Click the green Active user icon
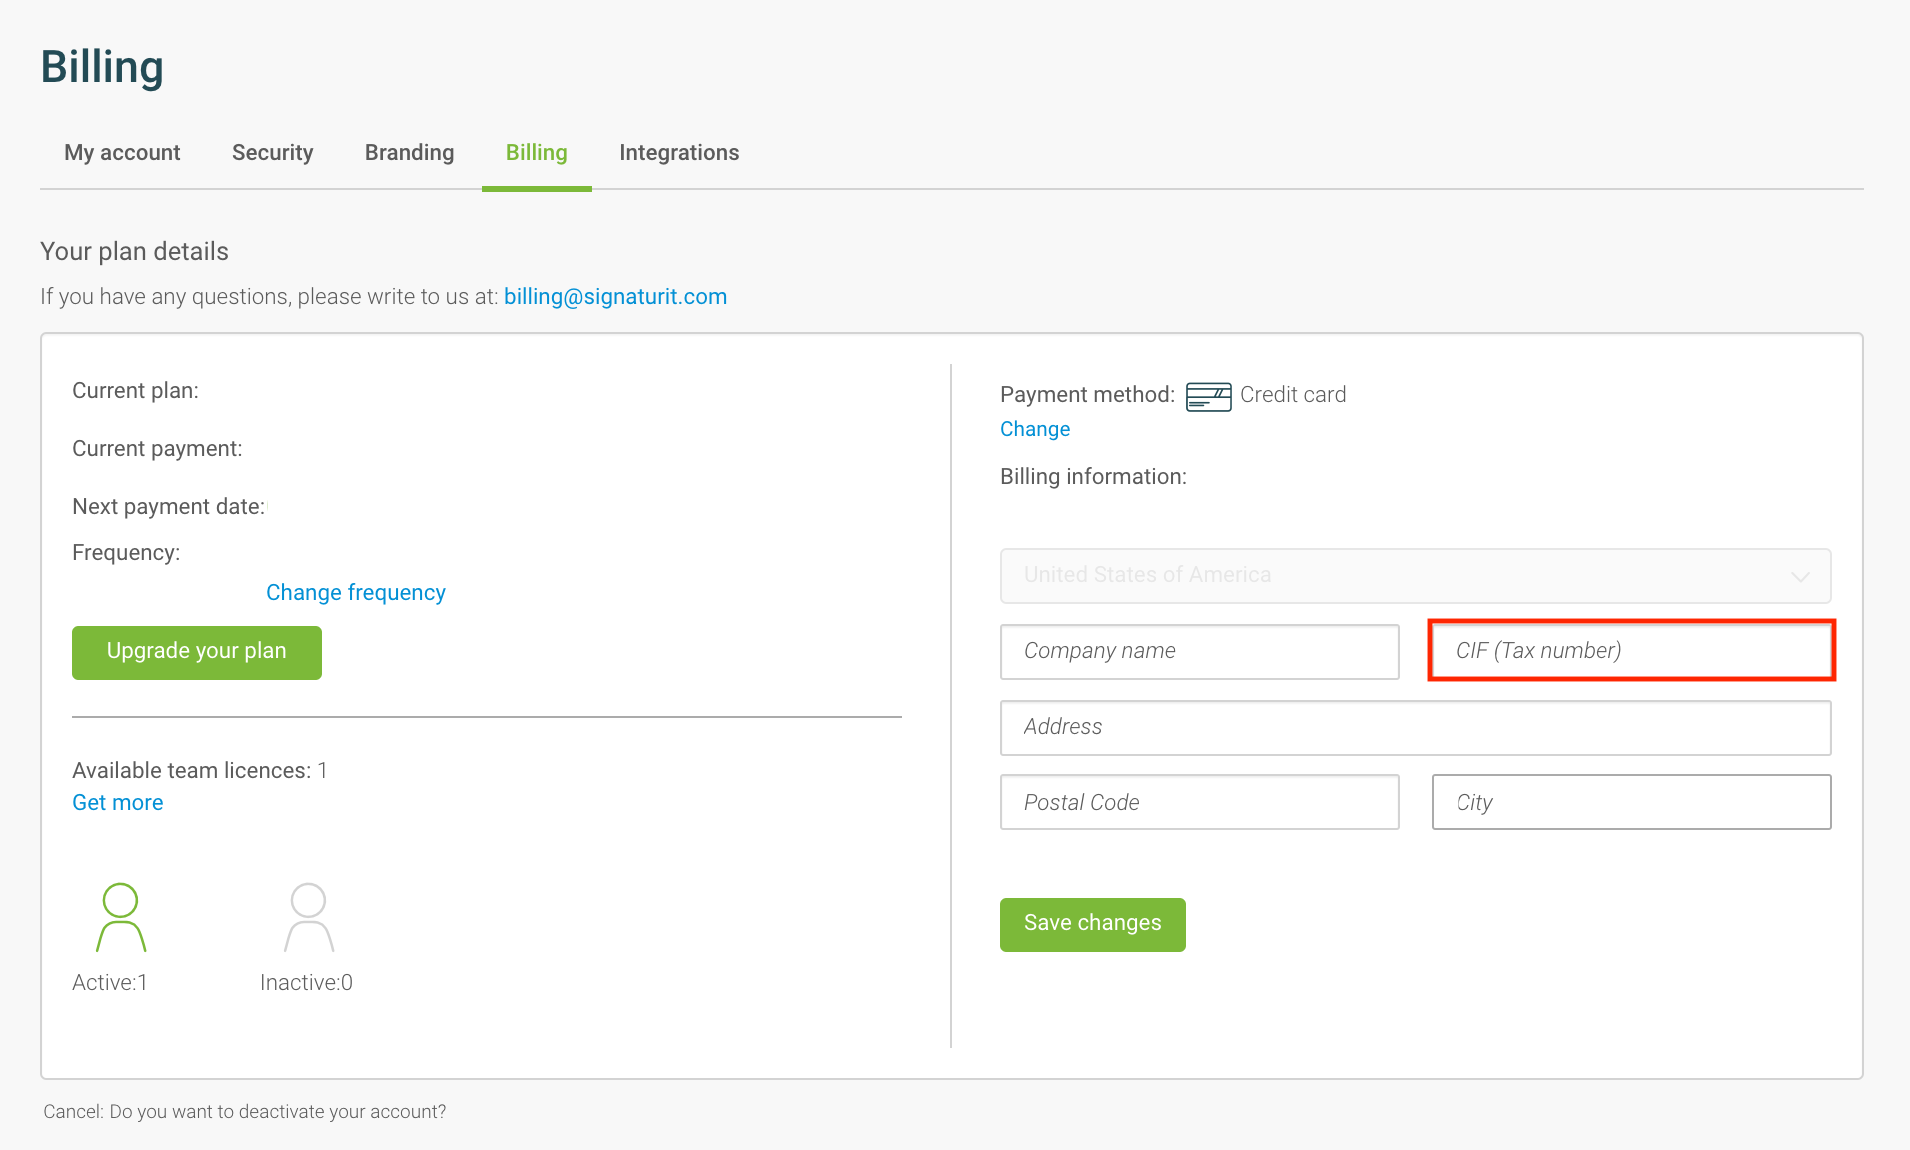Viewport: 1910px width, 1150px height. coord(121,917)
